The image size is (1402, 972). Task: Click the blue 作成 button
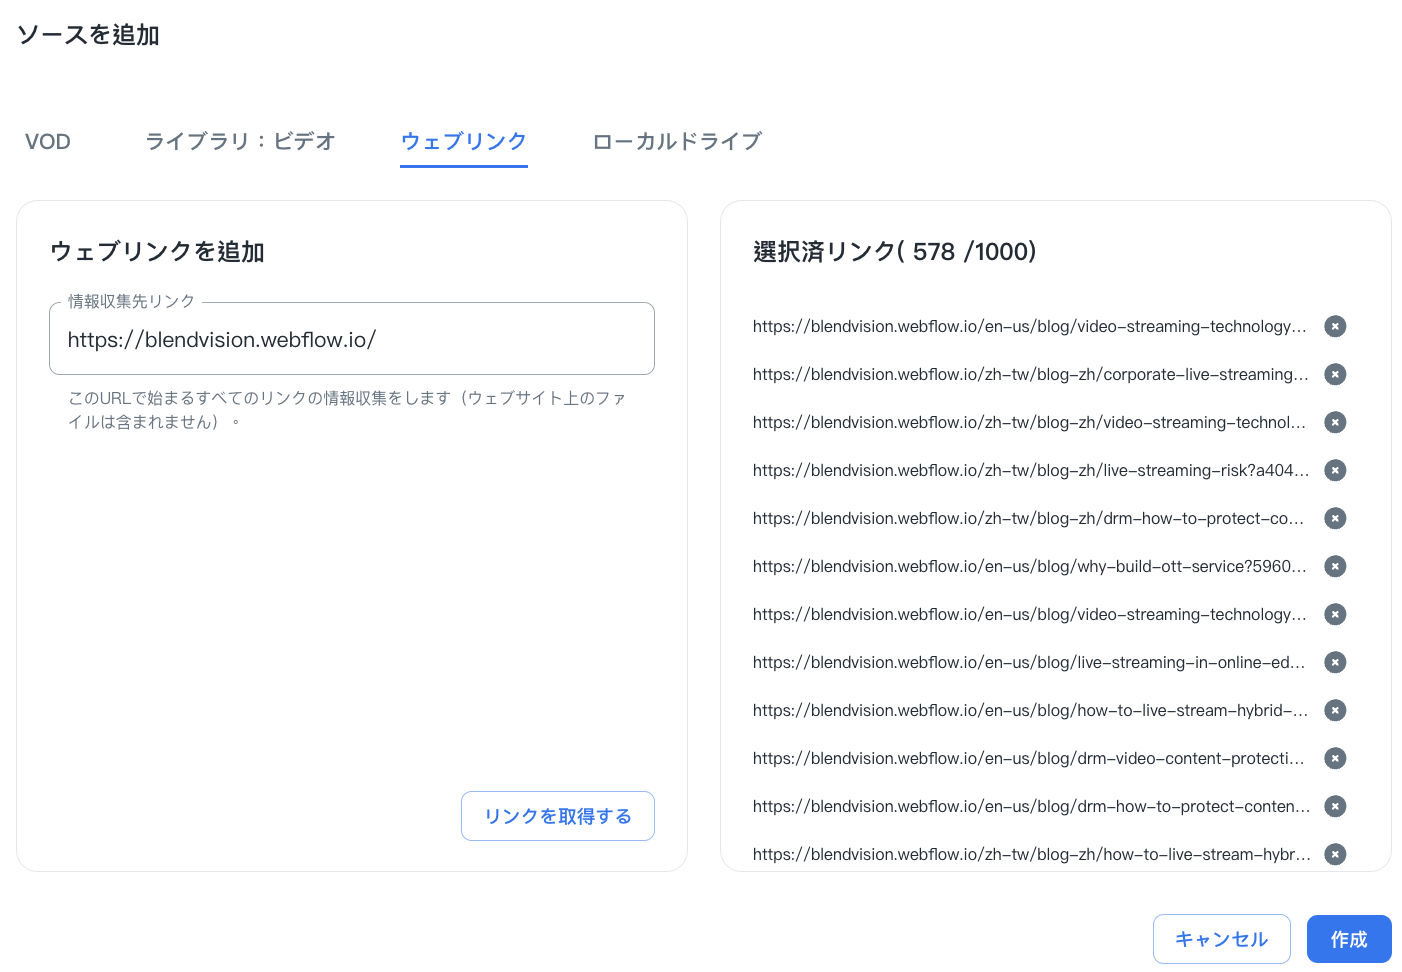(x=1348, y=939)
